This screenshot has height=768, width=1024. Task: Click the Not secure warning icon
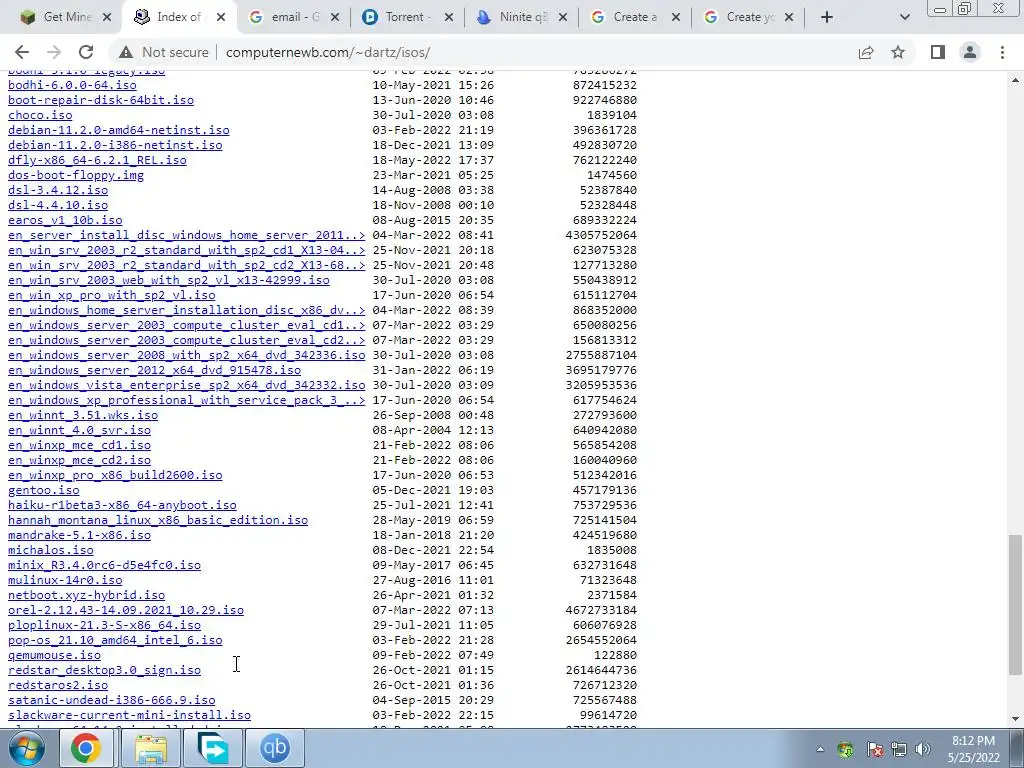pos(126,52)
